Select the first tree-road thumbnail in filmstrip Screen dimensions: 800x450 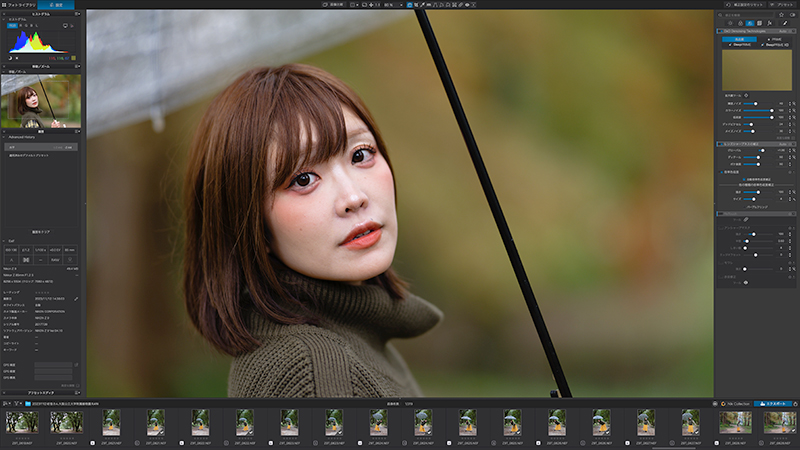coord(22,422)
